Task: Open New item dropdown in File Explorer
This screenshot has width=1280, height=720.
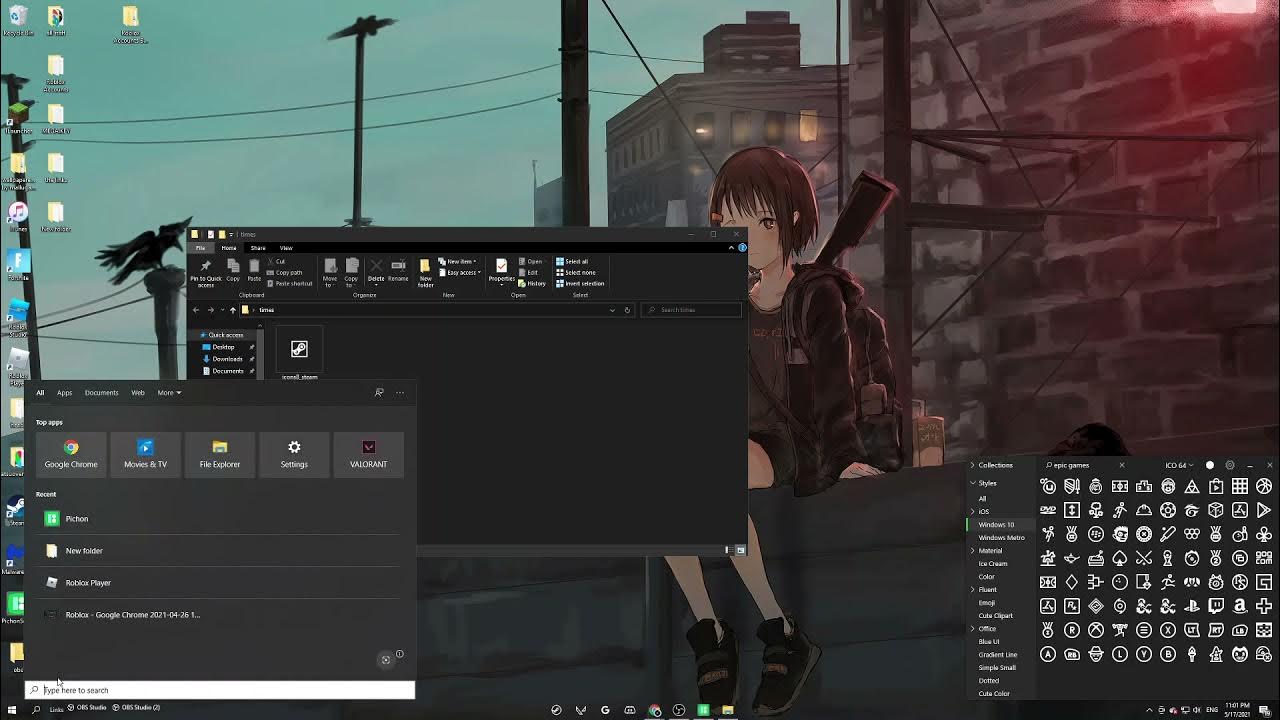Action: tap(460, 261)
